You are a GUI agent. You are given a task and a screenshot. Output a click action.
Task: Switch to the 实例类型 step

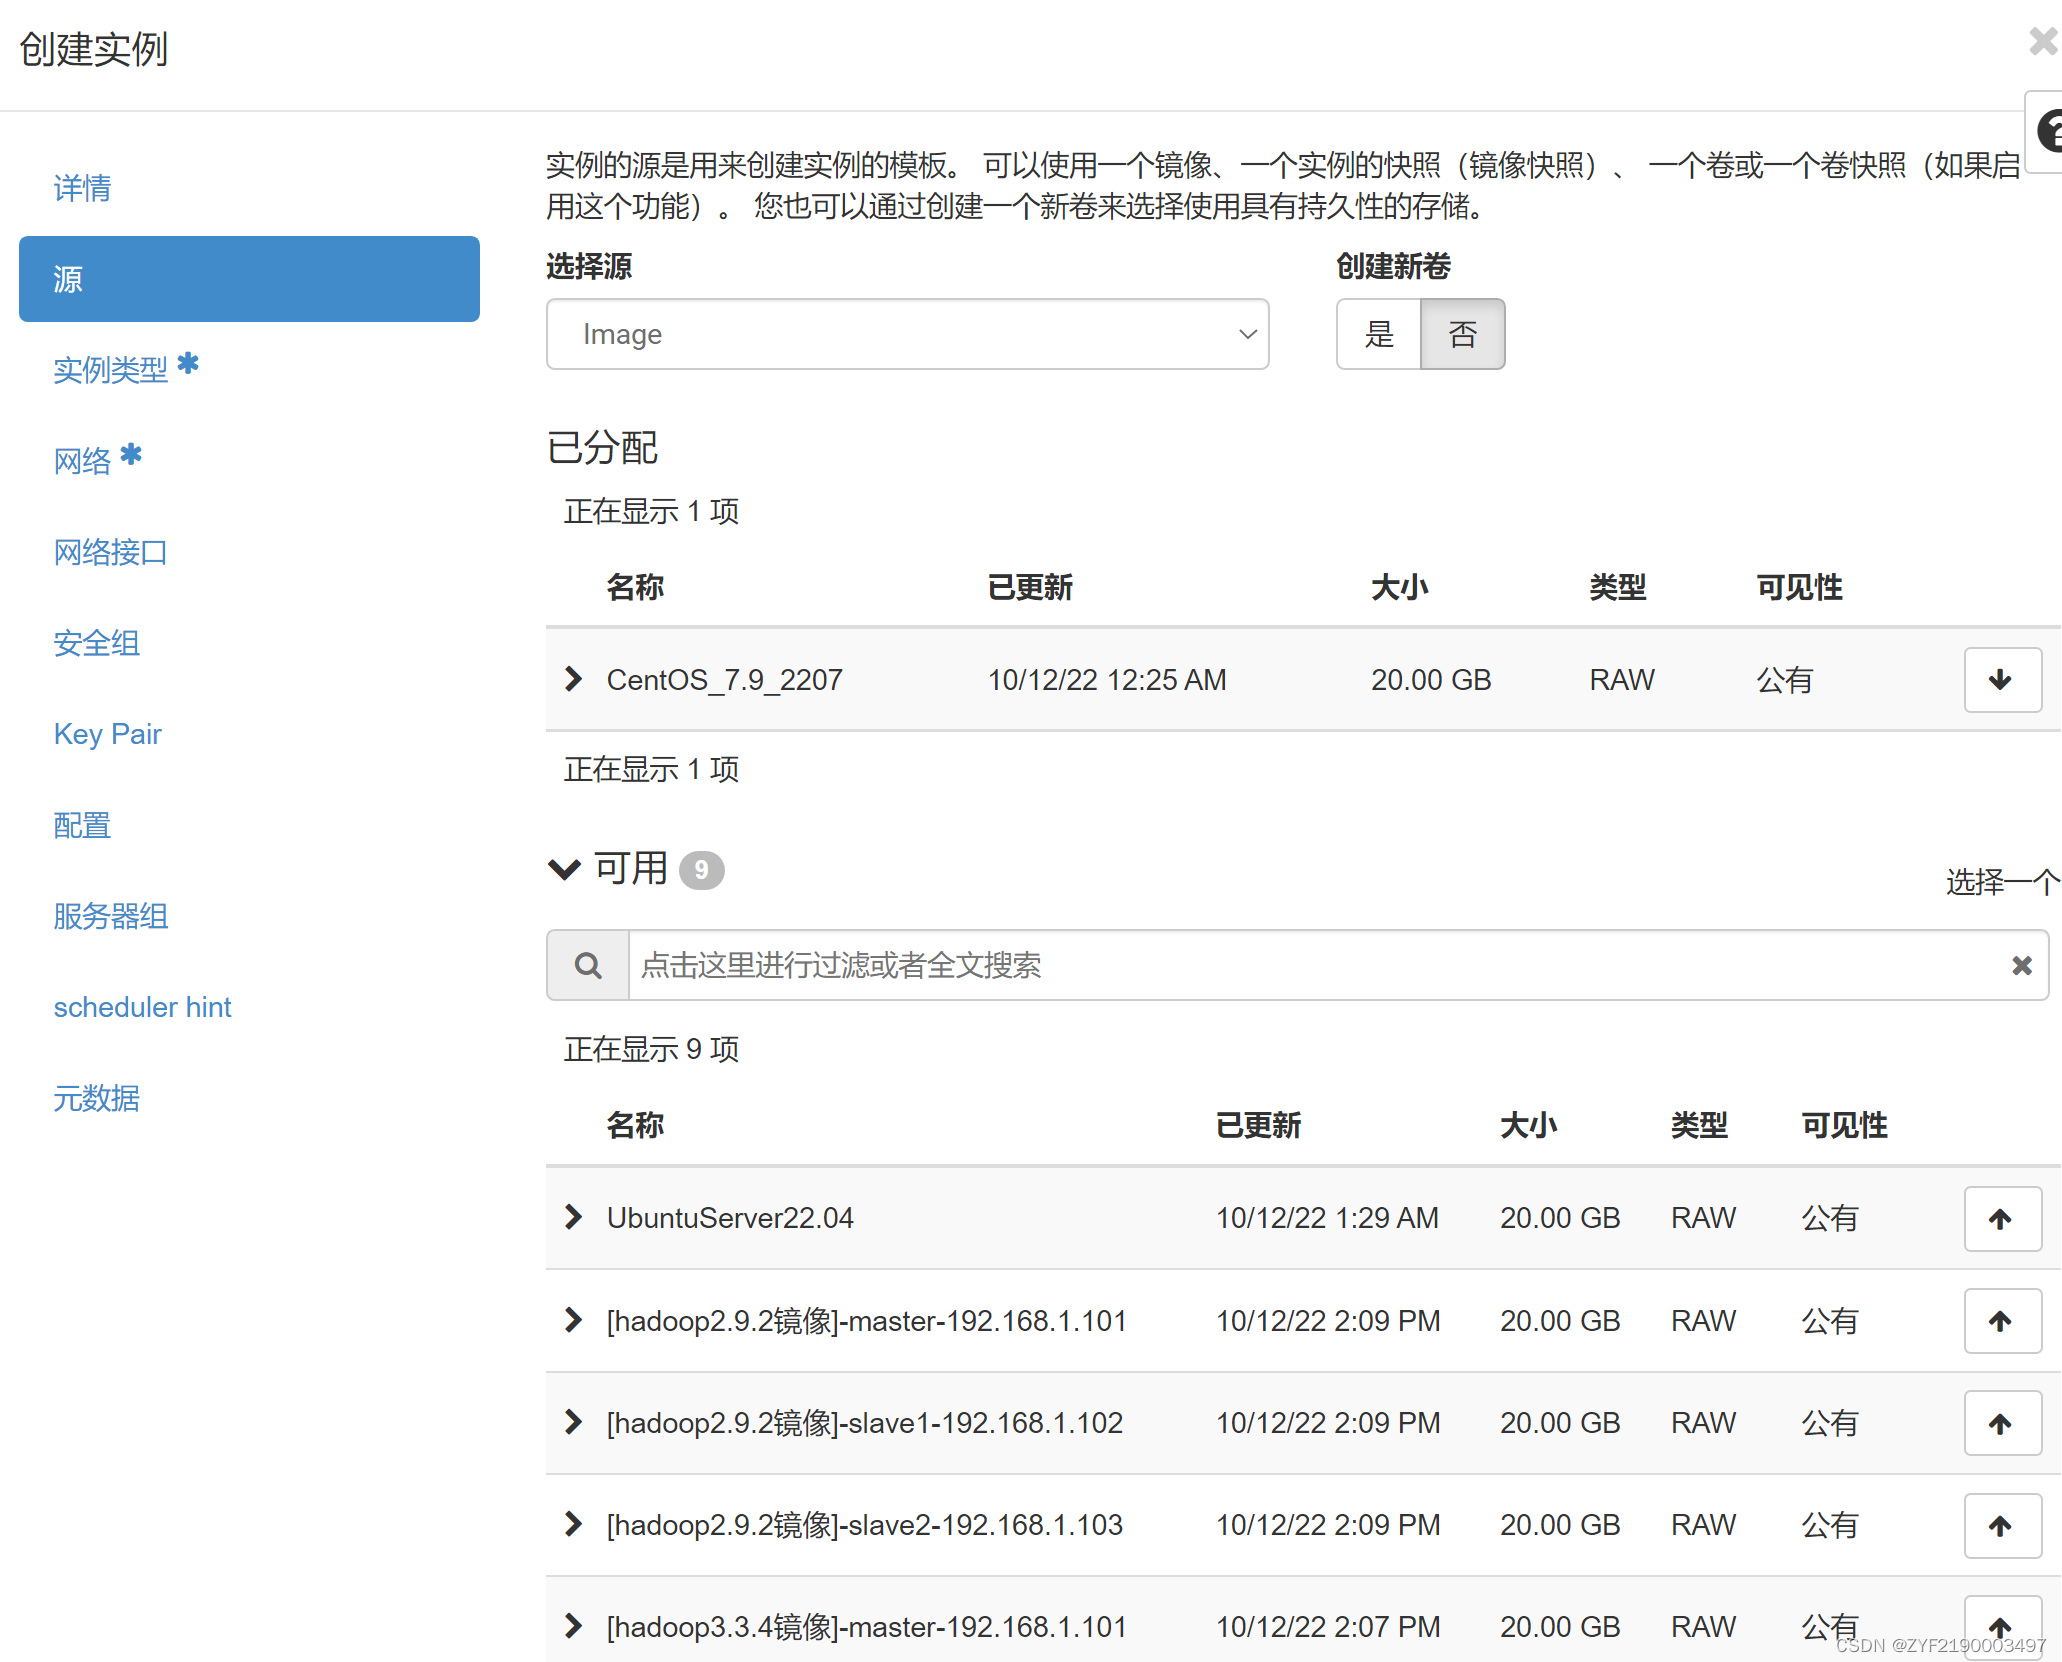click(111, 370)
